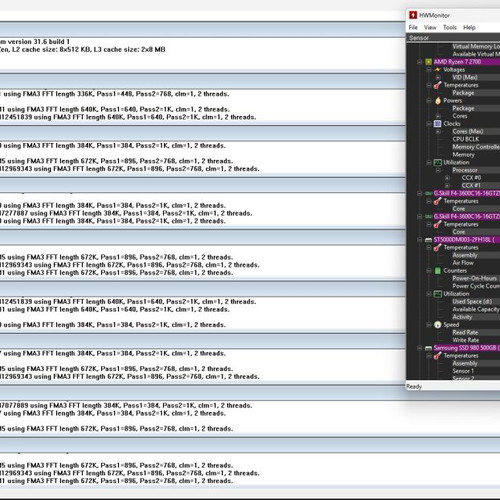Collapse the Samsung SSD 980 500GB node
The height and width of the screenshot is (500, 500).
click(x=420, y=348)
